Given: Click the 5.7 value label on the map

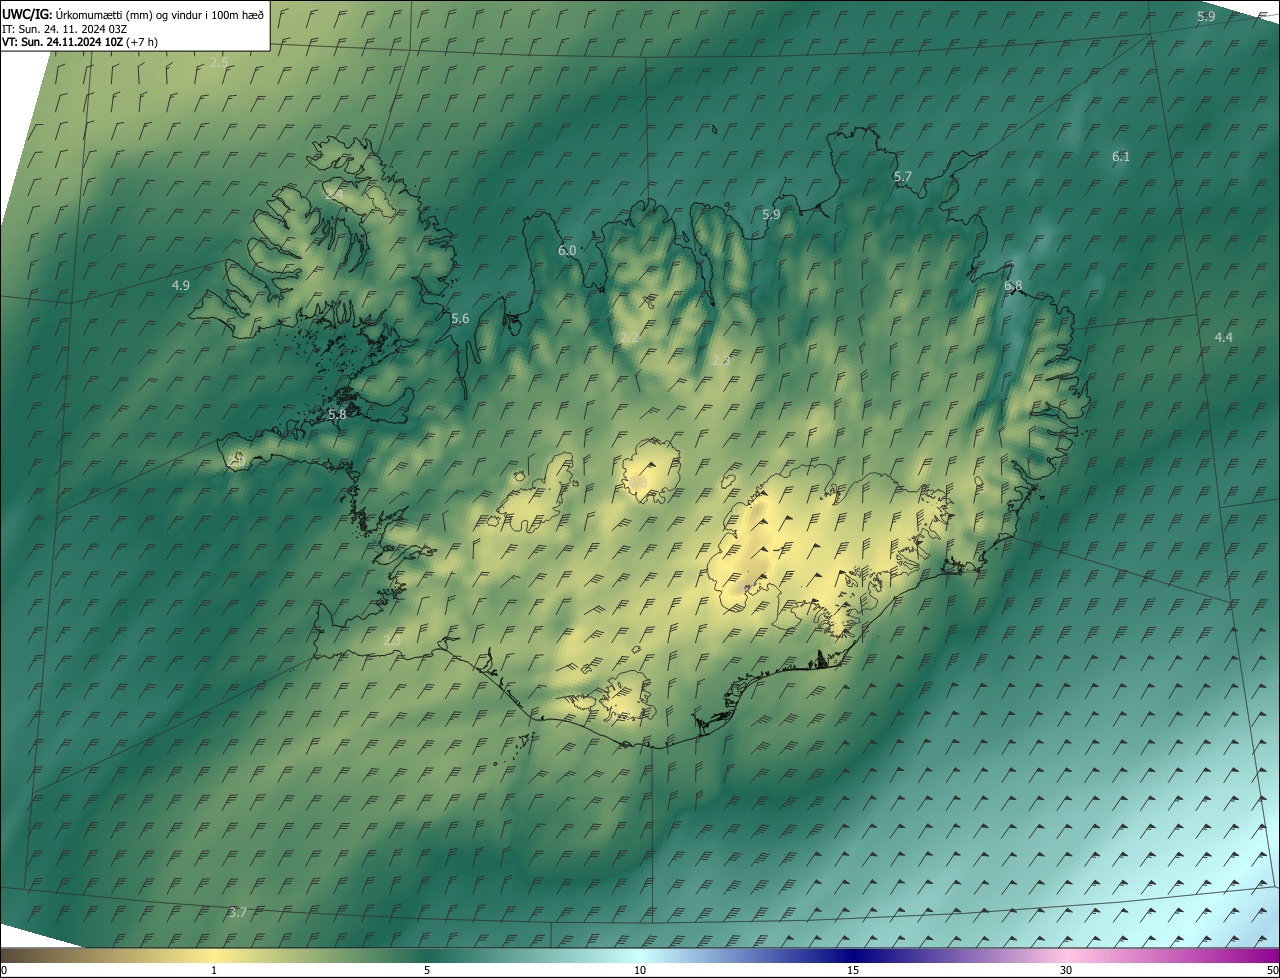Looking at the screenshot, I should (903, 176).
